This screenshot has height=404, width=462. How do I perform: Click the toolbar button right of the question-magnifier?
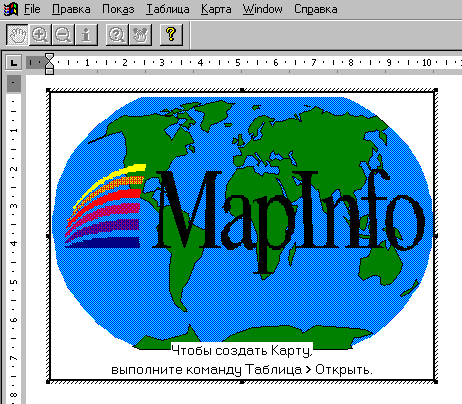click(140, 35)
